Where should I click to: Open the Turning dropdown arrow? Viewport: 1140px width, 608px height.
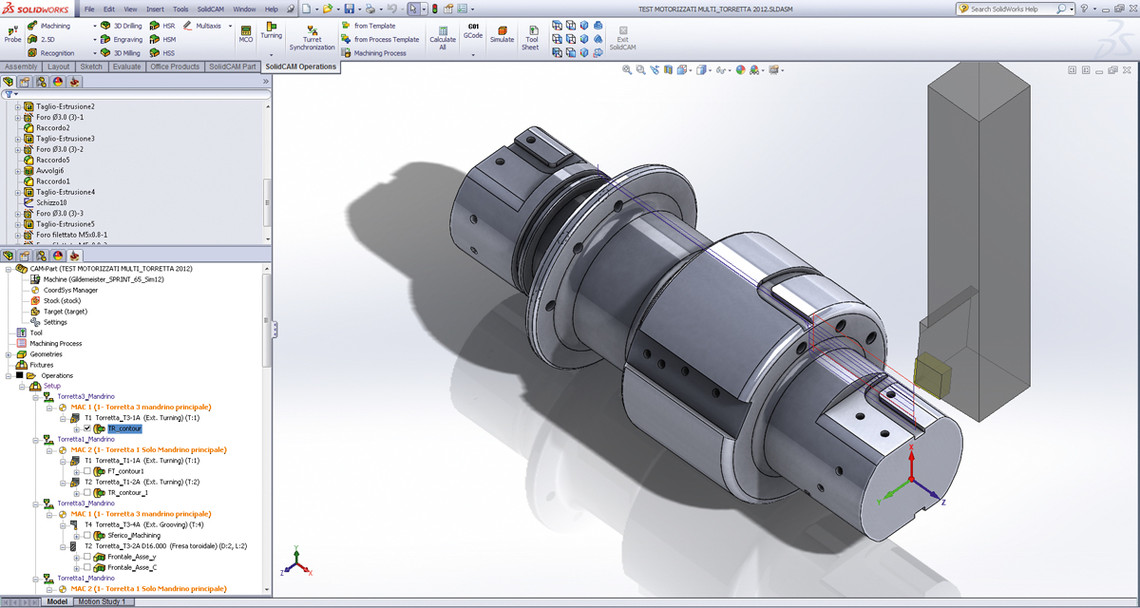tap(271, 55)
